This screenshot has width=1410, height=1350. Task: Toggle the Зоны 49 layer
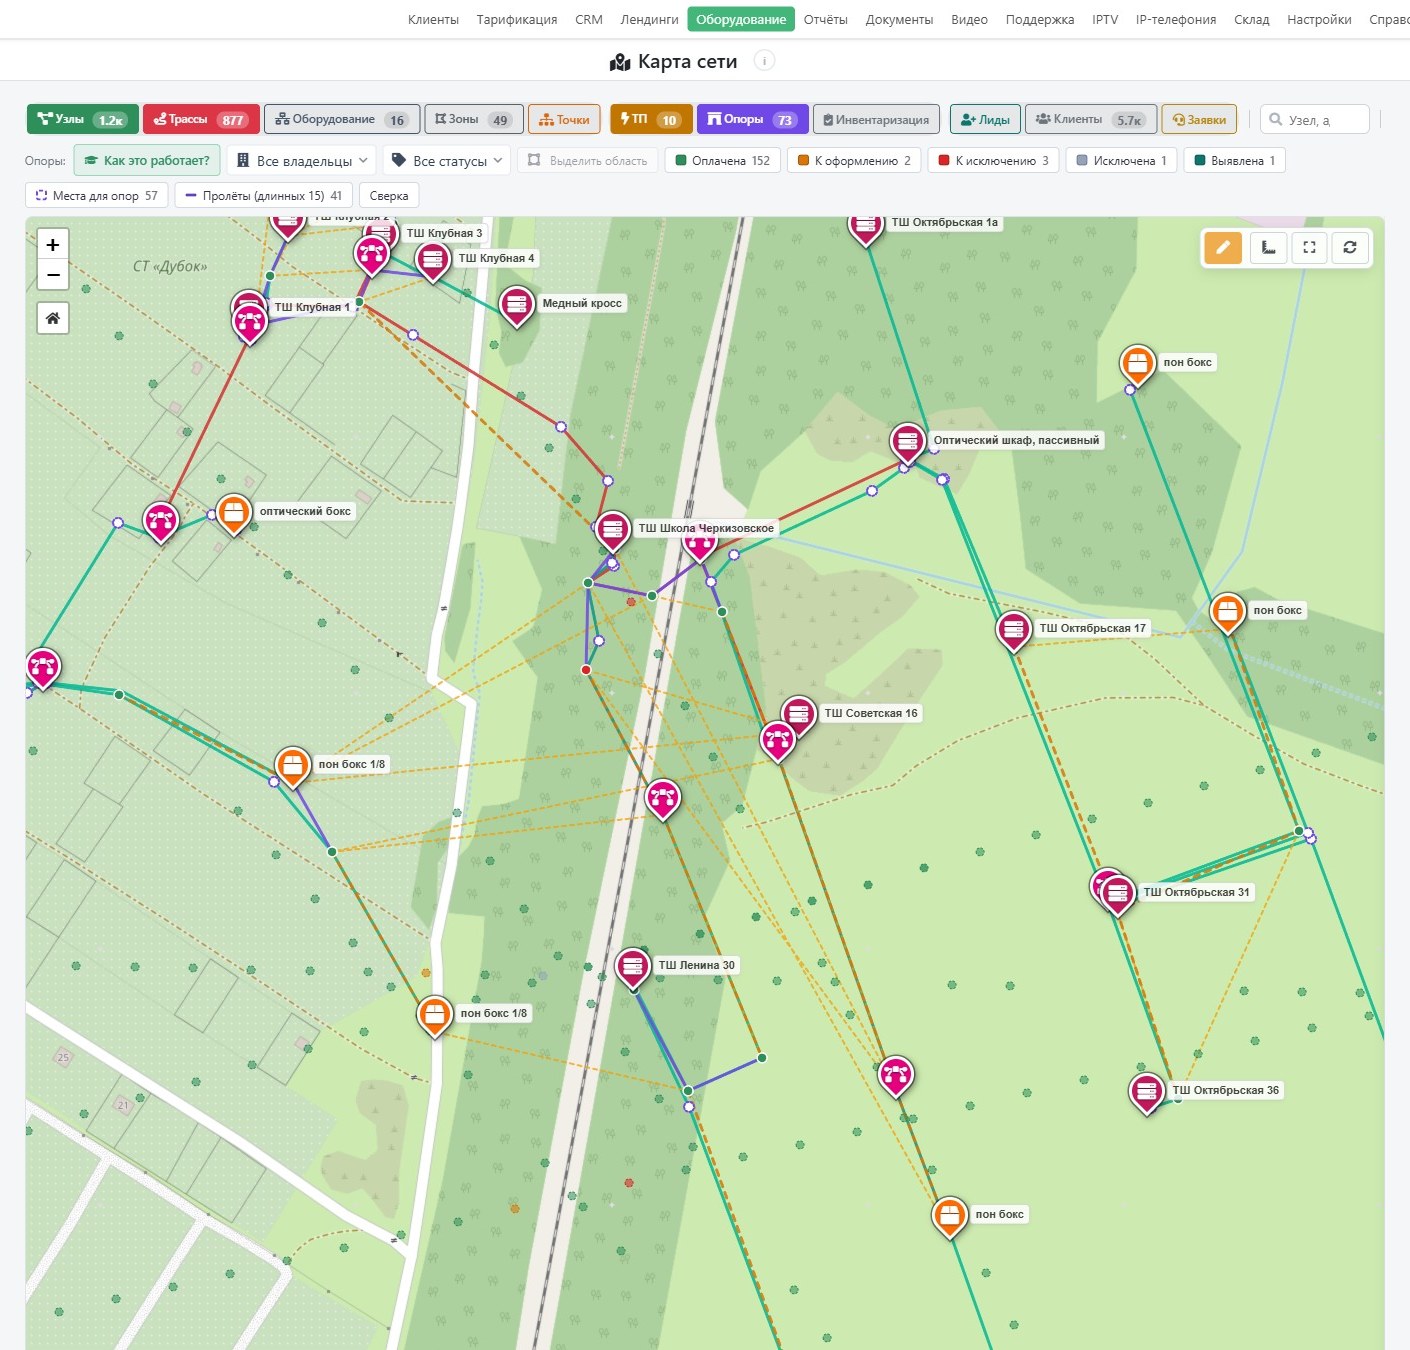(x=474, y=119)
